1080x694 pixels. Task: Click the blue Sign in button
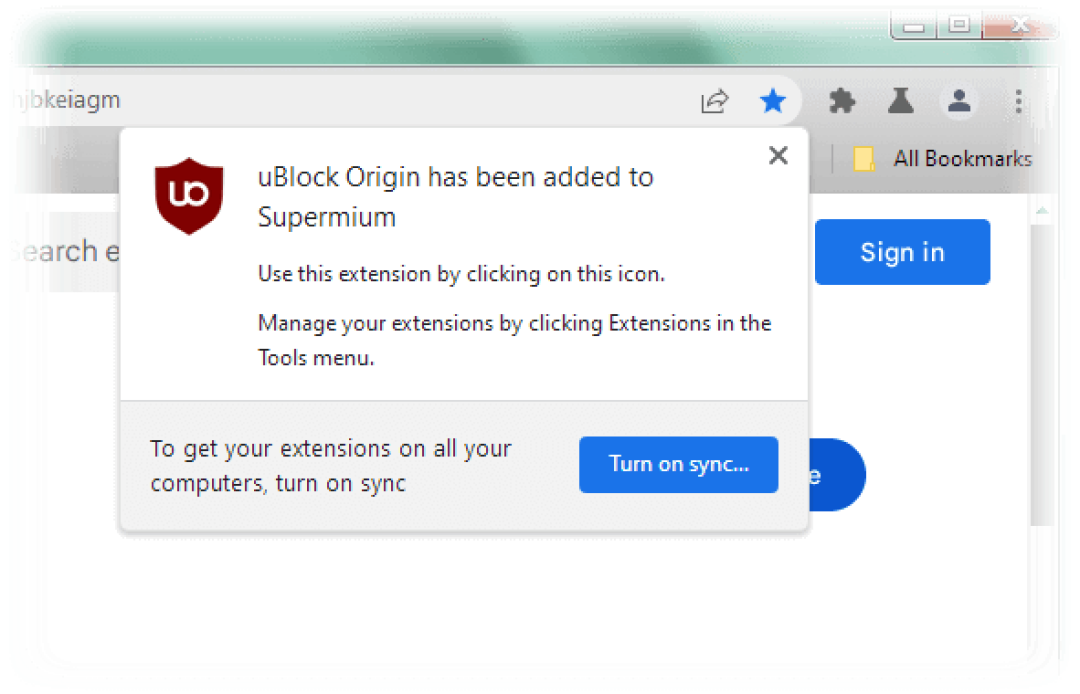[x=902, y=252]
